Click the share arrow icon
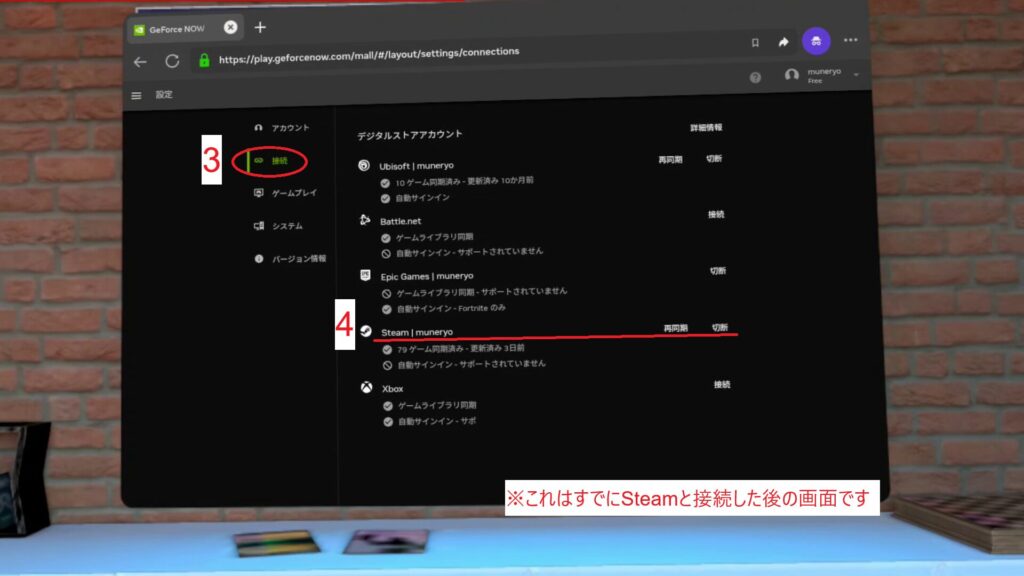This screenshot has height=576, width=1024. [784, 42]
